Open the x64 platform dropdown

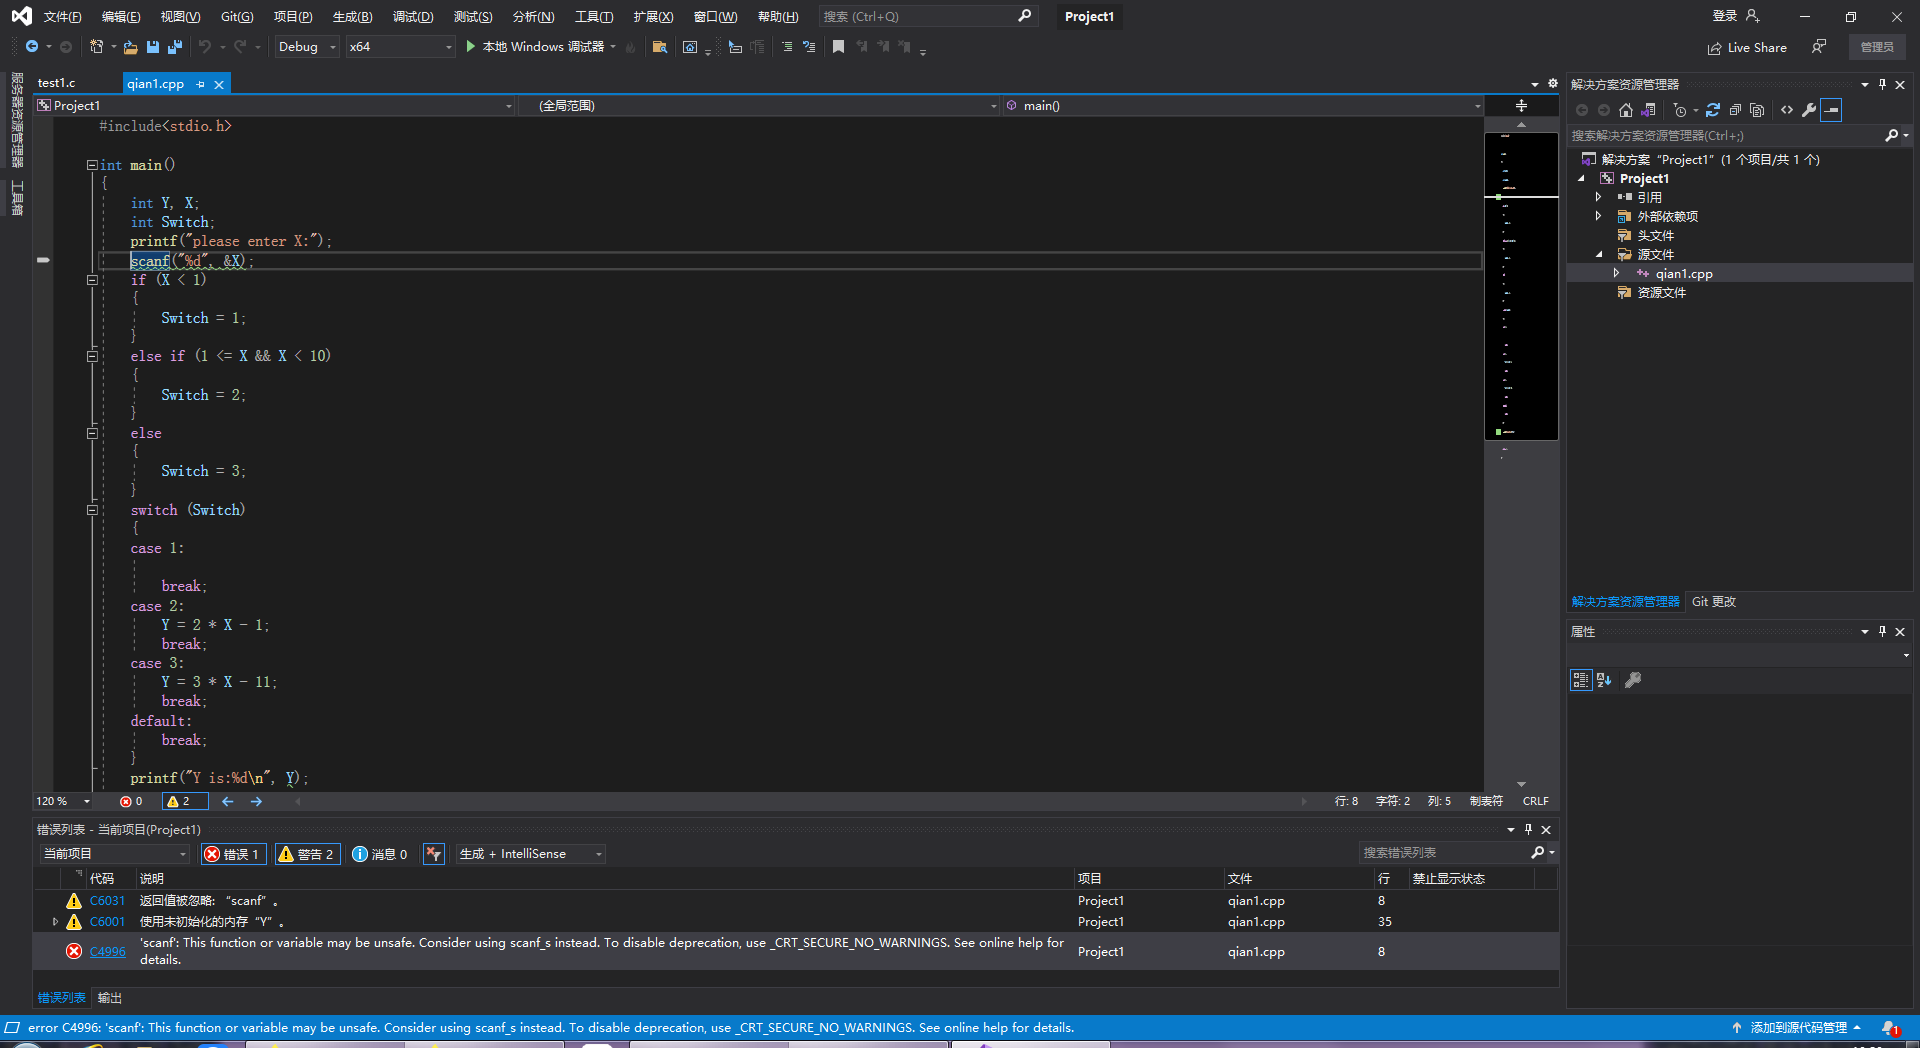401,47
